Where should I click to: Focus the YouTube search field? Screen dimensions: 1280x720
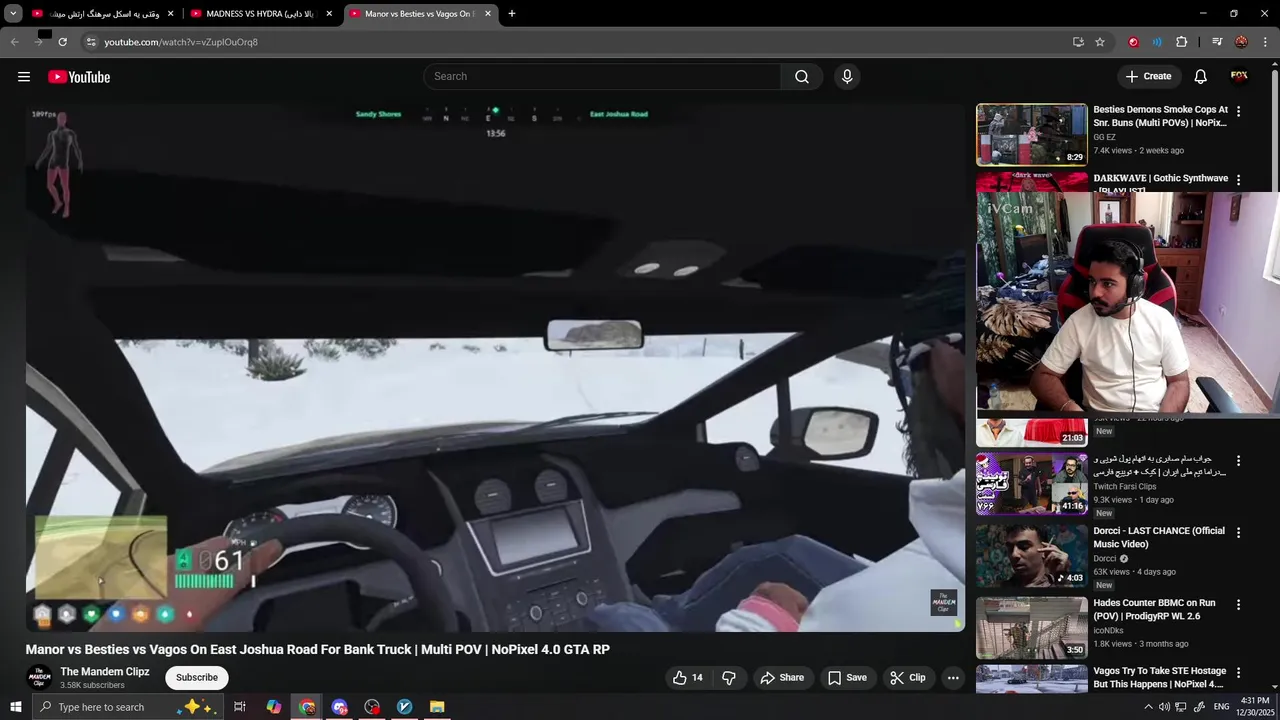[602, 77]
